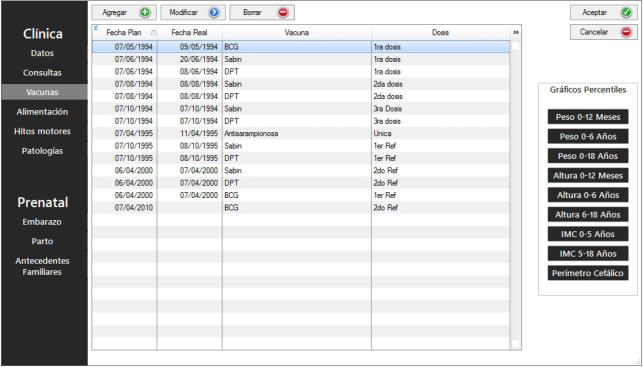Click the table's vertical scrollbar
The width and height of the screenshot is (643, 367).
coord(515,195)
